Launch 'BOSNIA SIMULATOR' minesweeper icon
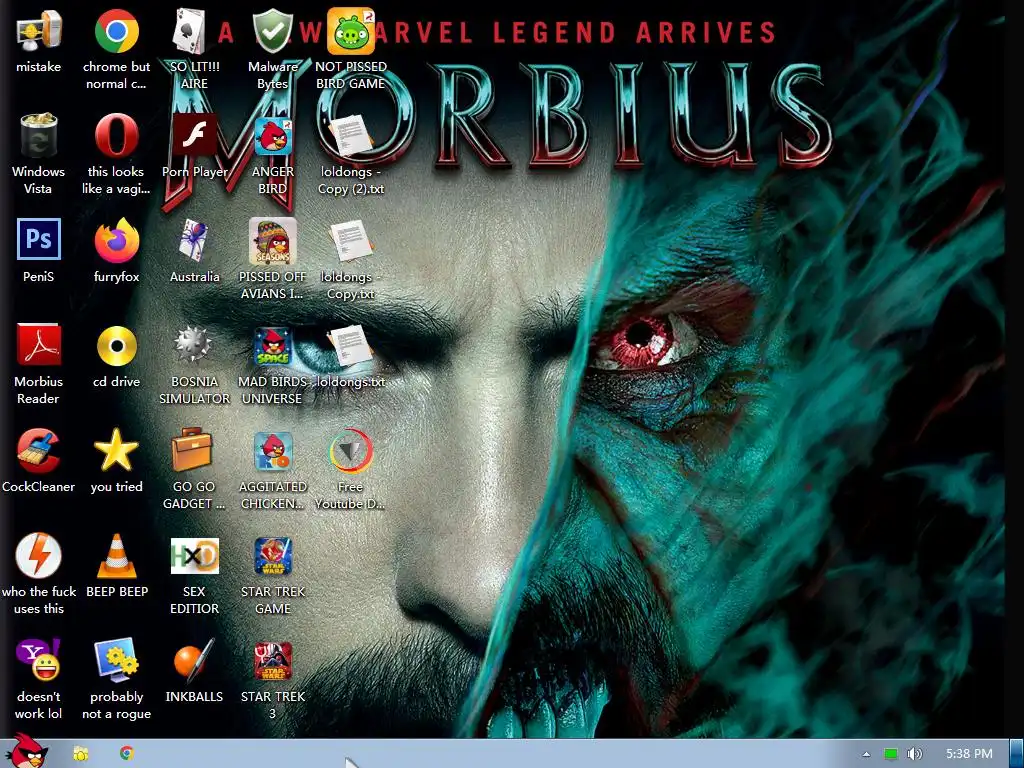1024x768 pixels. click(194, 344)
